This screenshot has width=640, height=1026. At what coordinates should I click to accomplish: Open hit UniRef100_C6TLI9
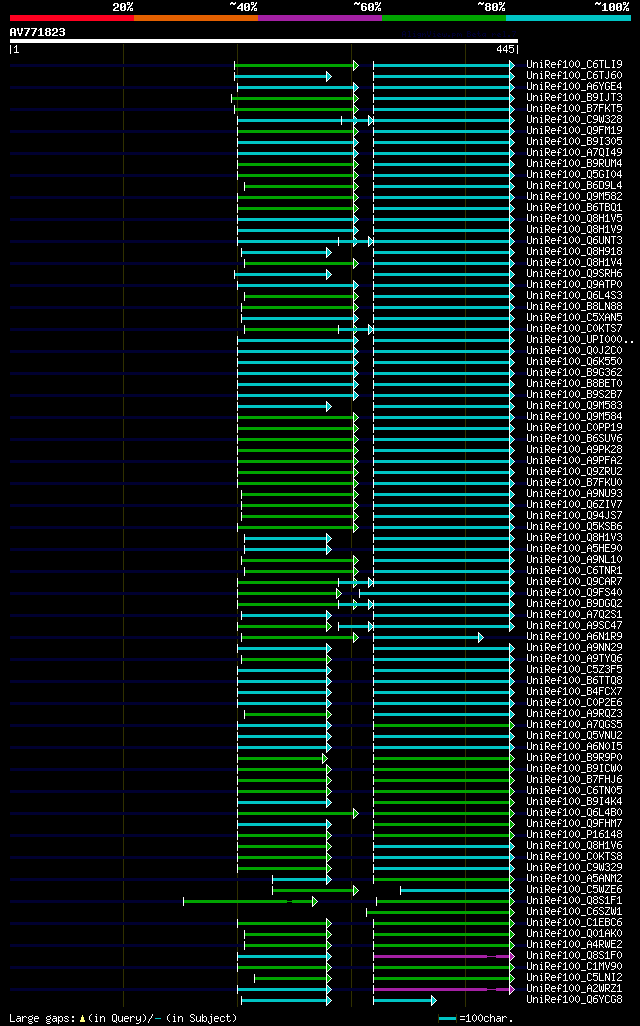[x=575, y=65]
